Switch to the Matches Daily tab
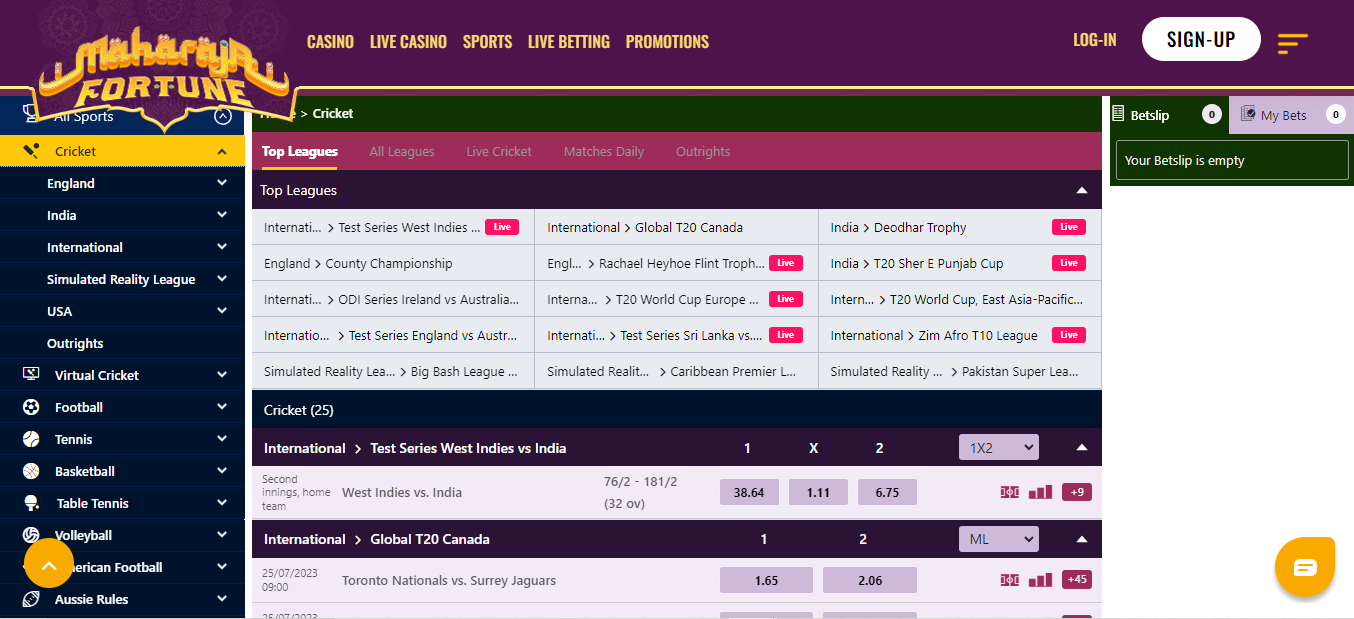Image resolution: width=1354 pixels, height=619 pixels. 604,152
